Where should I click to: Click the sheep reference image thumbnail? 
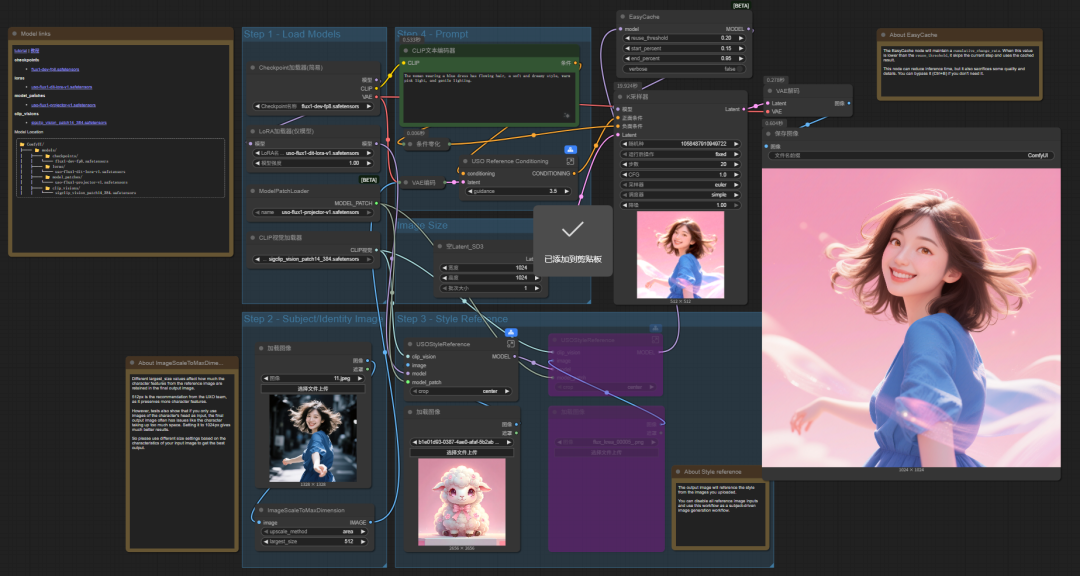(461, 502)
